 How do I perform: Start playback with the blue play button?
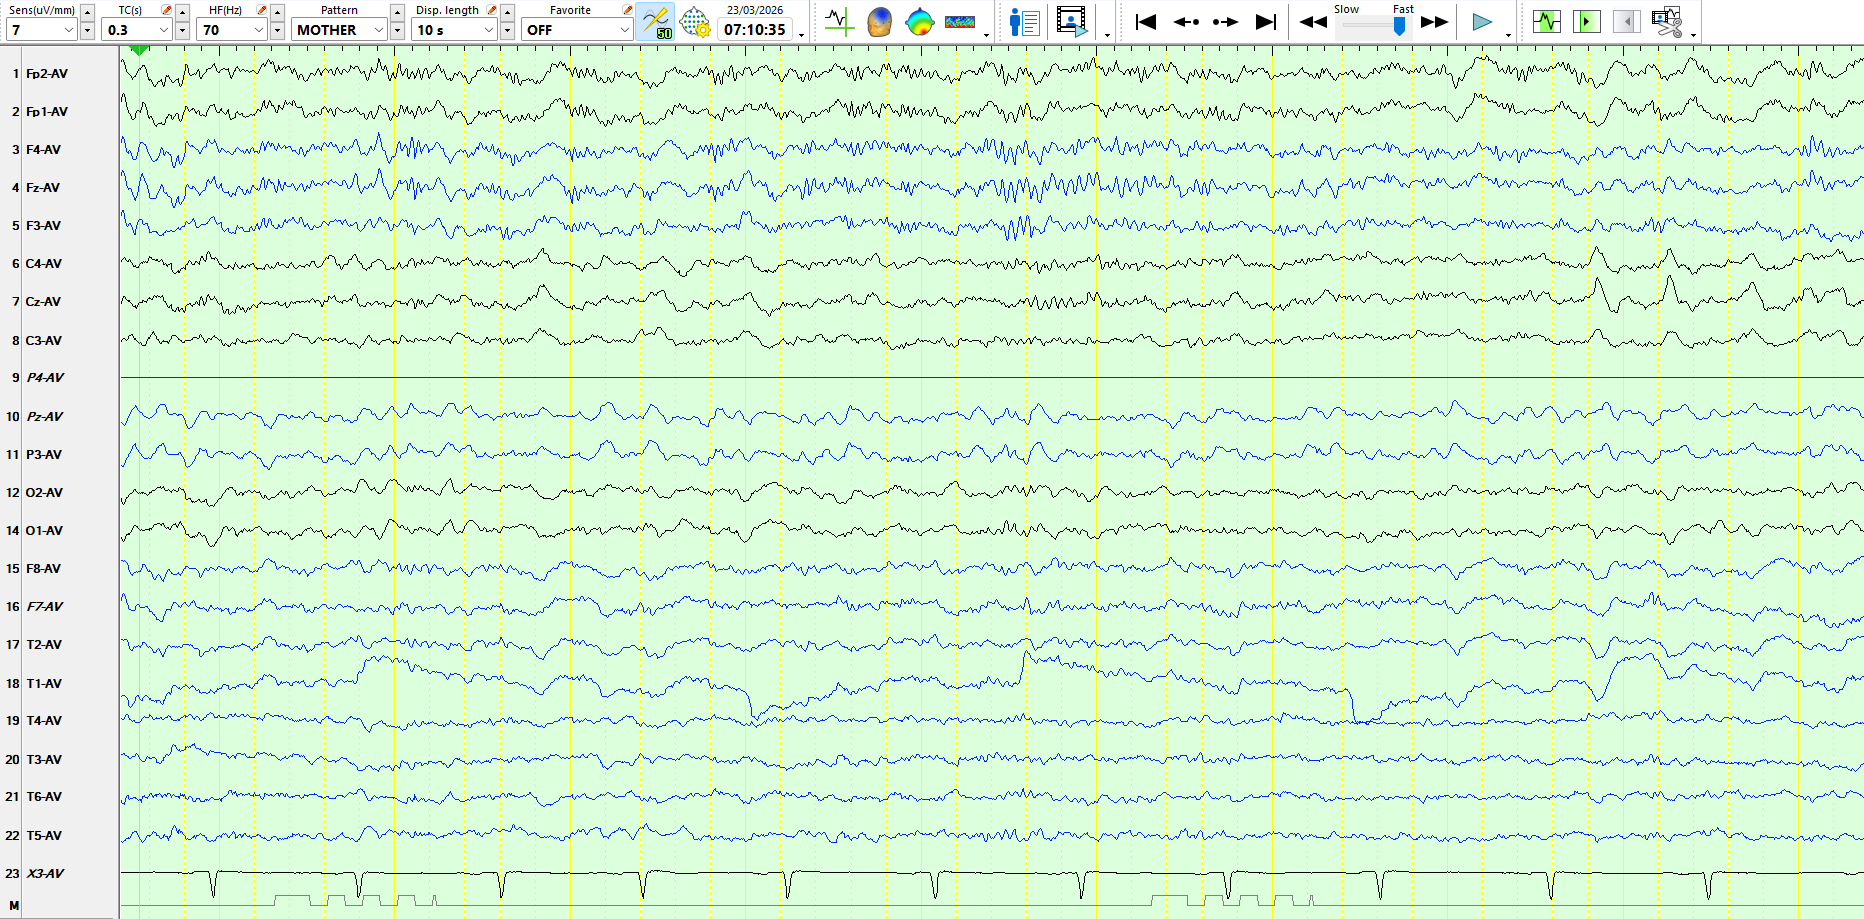pos(1482,22)
